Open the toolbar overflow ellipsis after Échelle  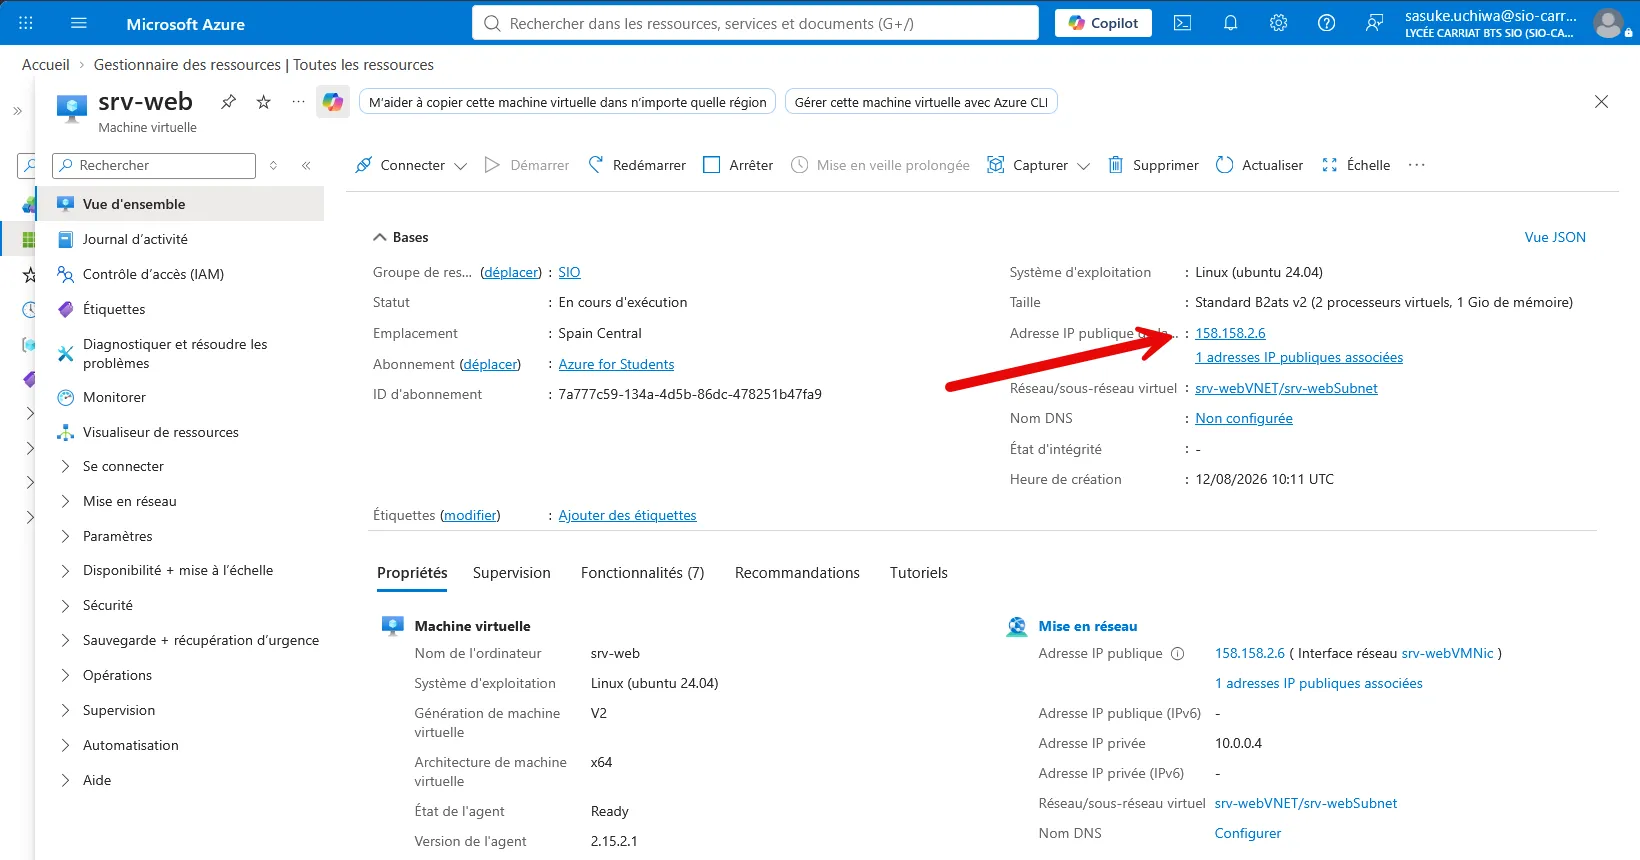tap(1416, 165)
